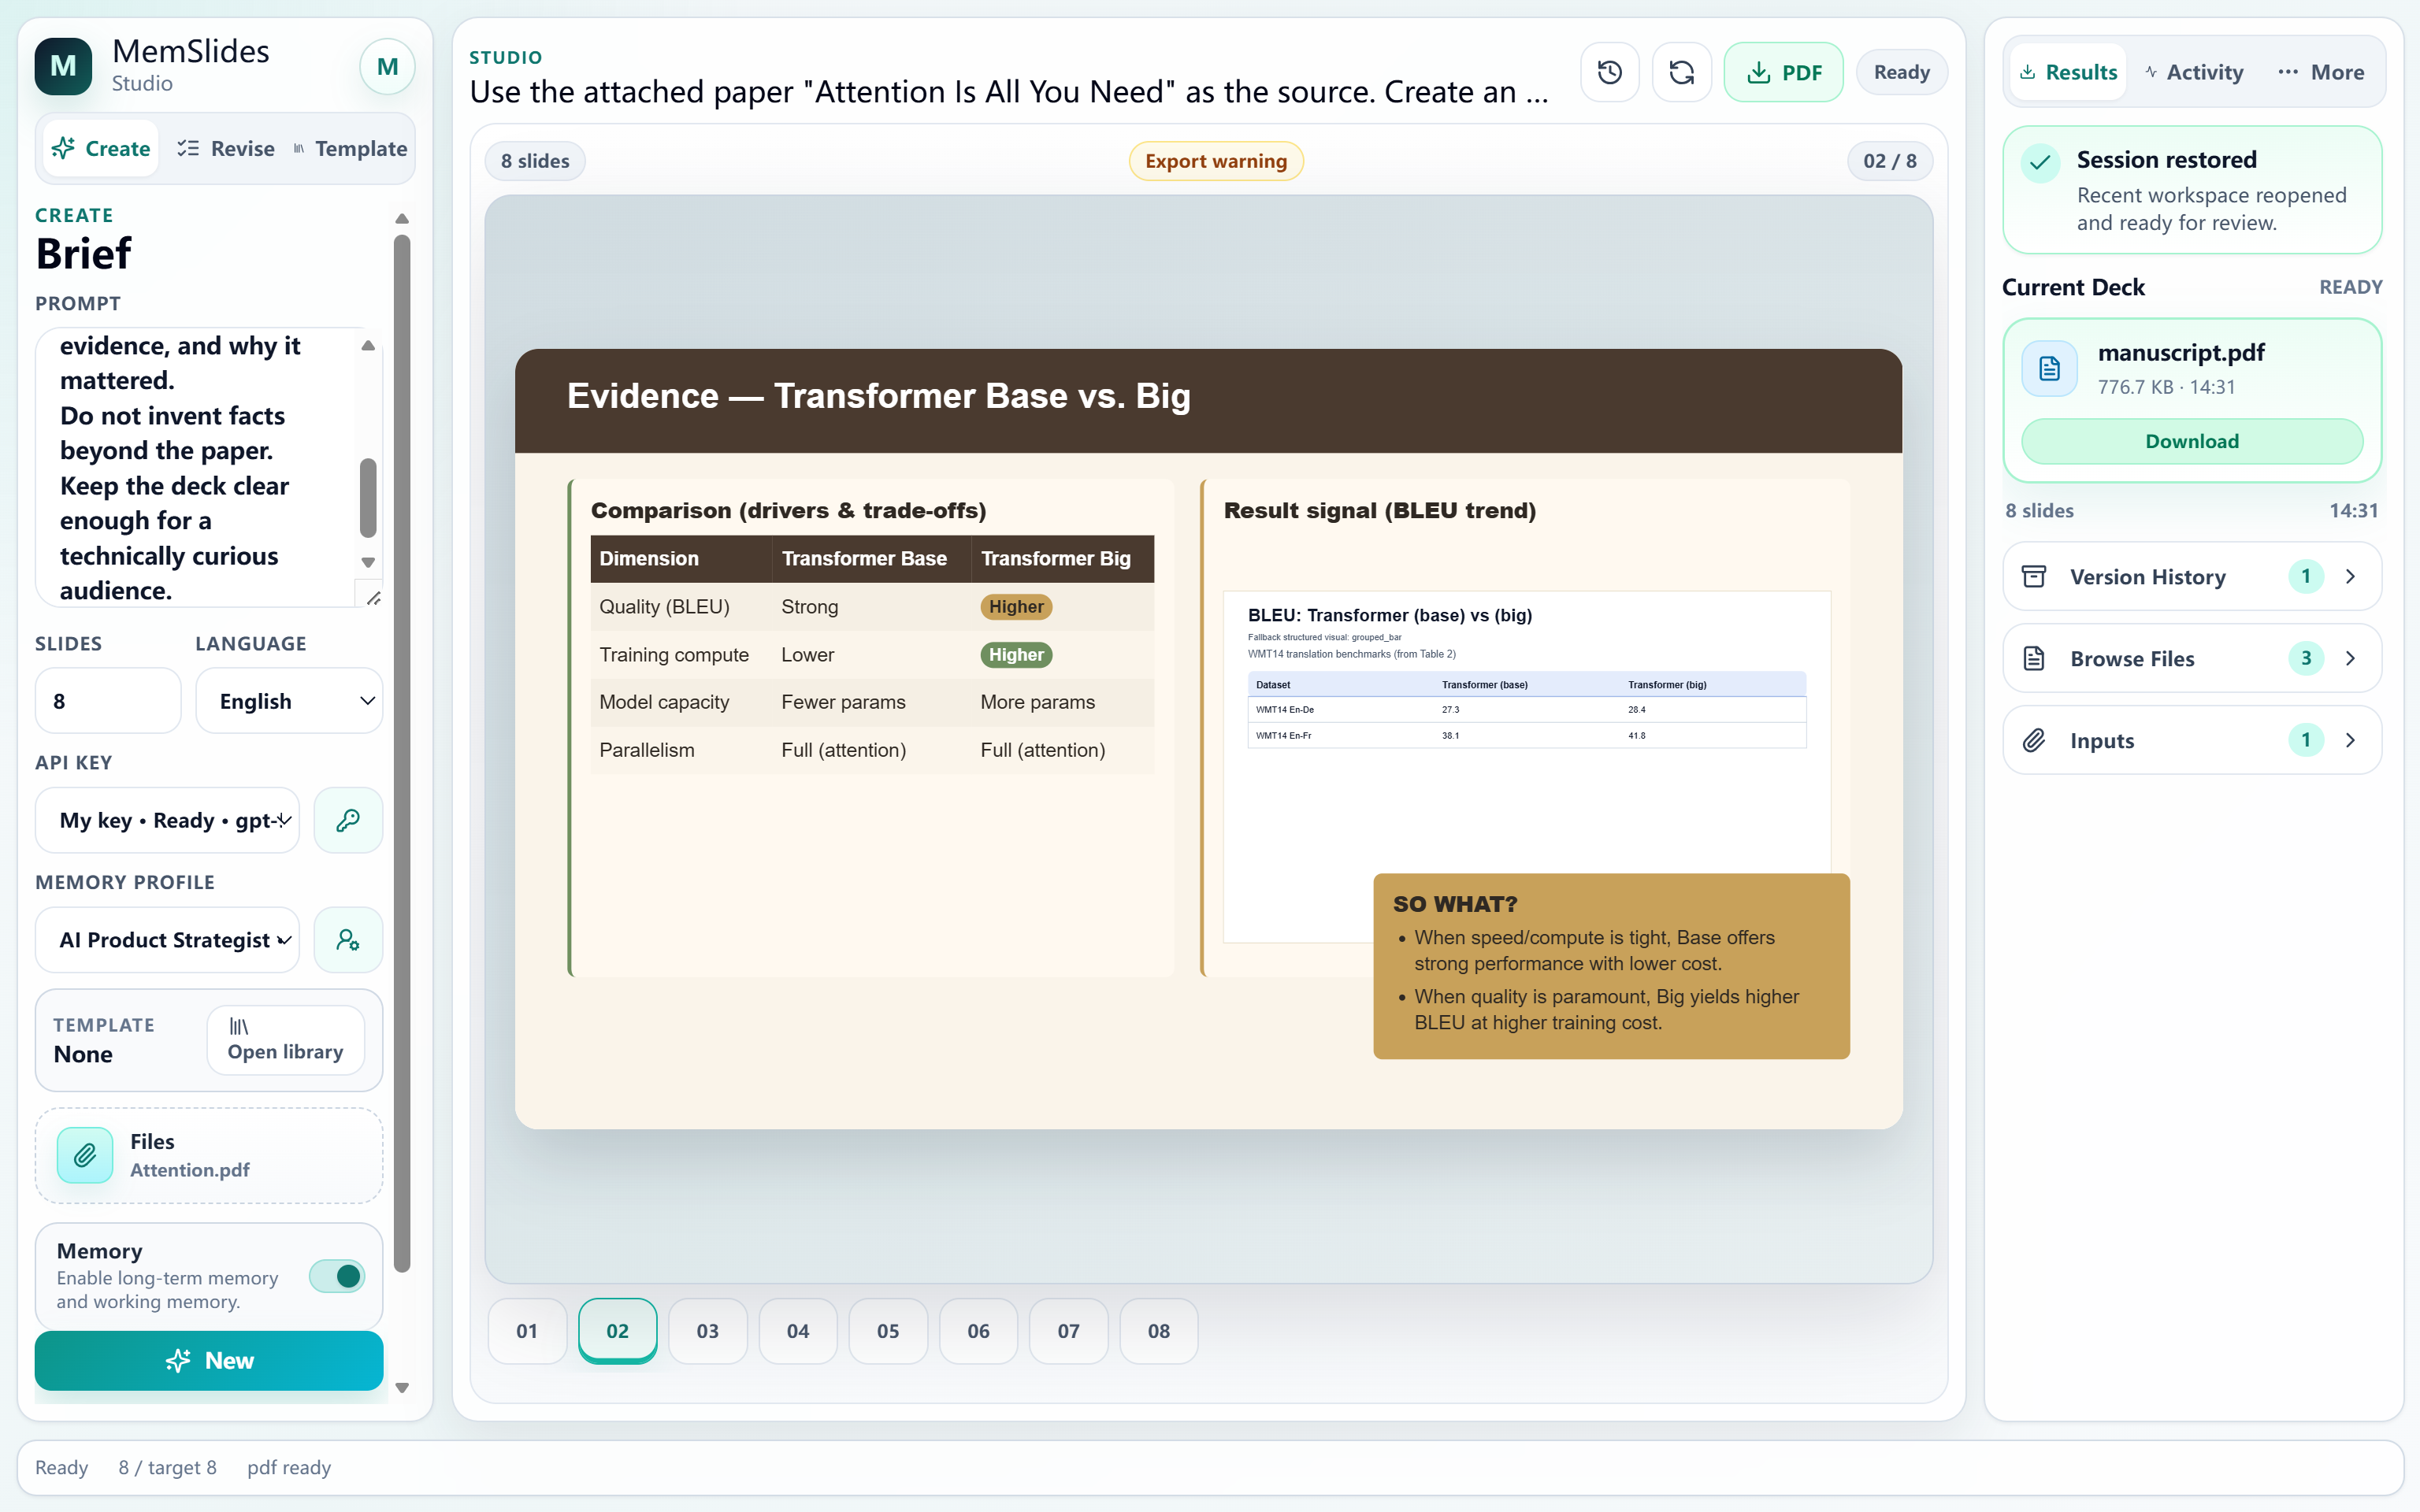Open the AI Product Strategist profile dropdown
The image size is (2420, 1512).
point(168,940)
